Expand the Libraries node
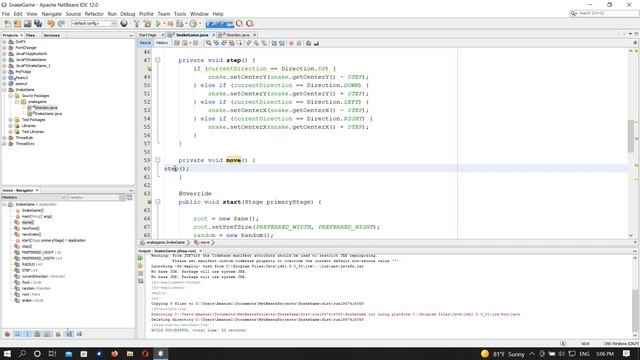 coord(11,126)
